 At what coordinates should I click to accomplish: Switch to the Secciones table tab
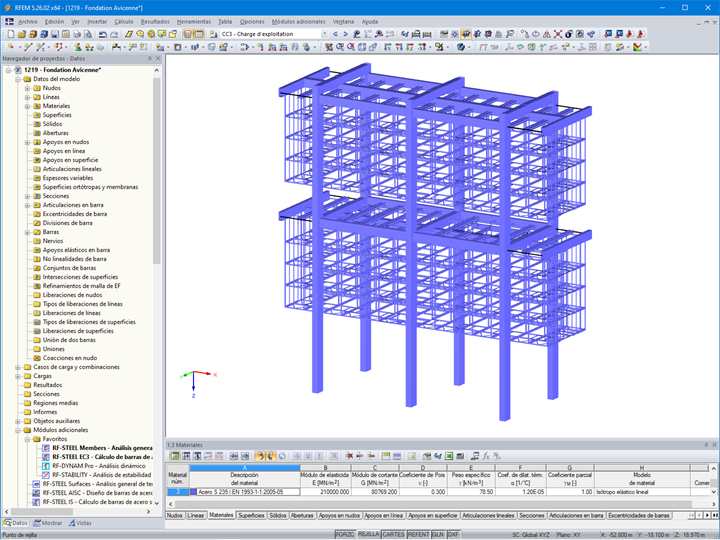(531, 516)
